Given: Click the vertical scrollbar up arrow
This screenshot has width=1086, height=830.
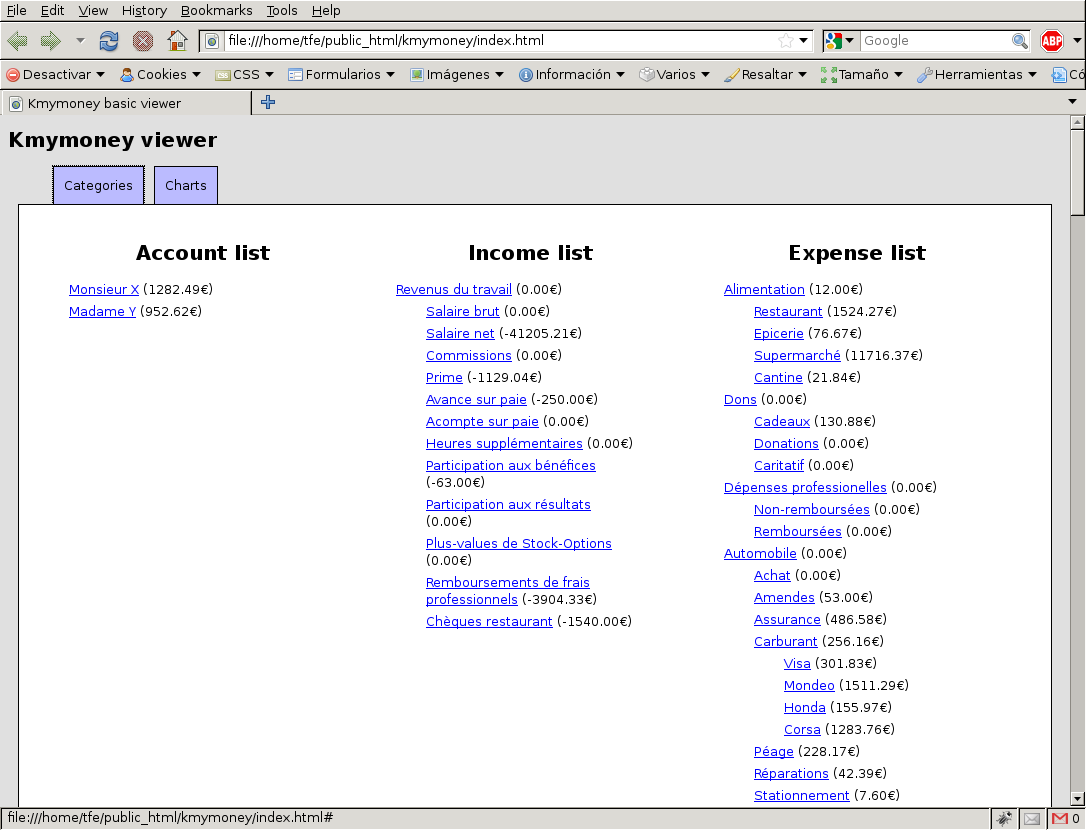Looking at the screenshot, I should pyautogui.click(x=1077, y=123).
